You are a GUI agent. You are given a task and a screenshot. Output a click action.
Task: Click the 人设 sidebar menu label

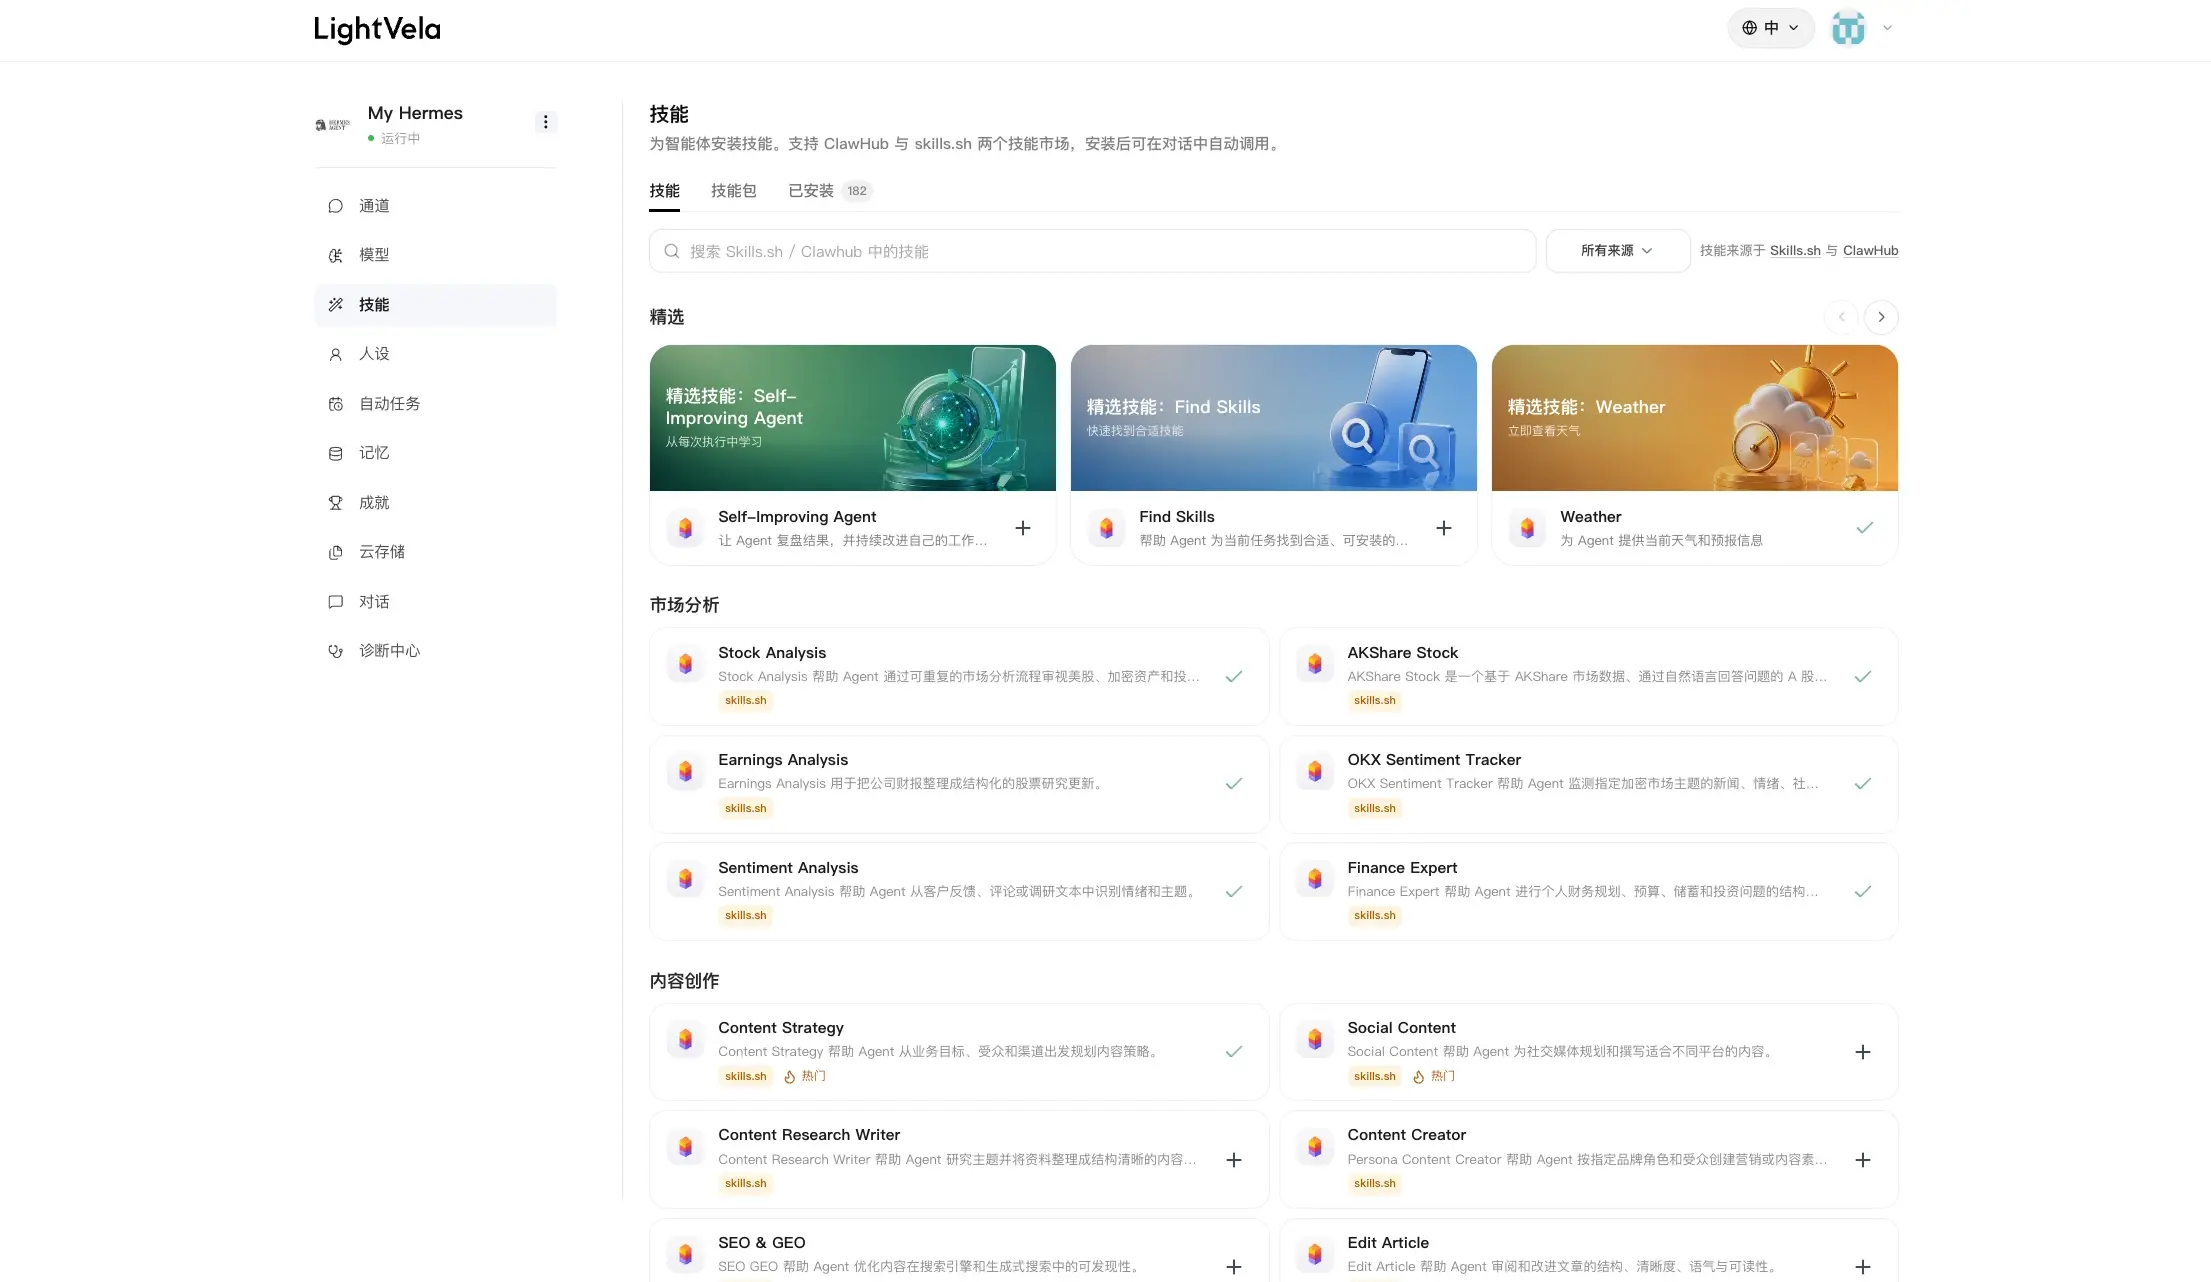(x=374, y=354)
